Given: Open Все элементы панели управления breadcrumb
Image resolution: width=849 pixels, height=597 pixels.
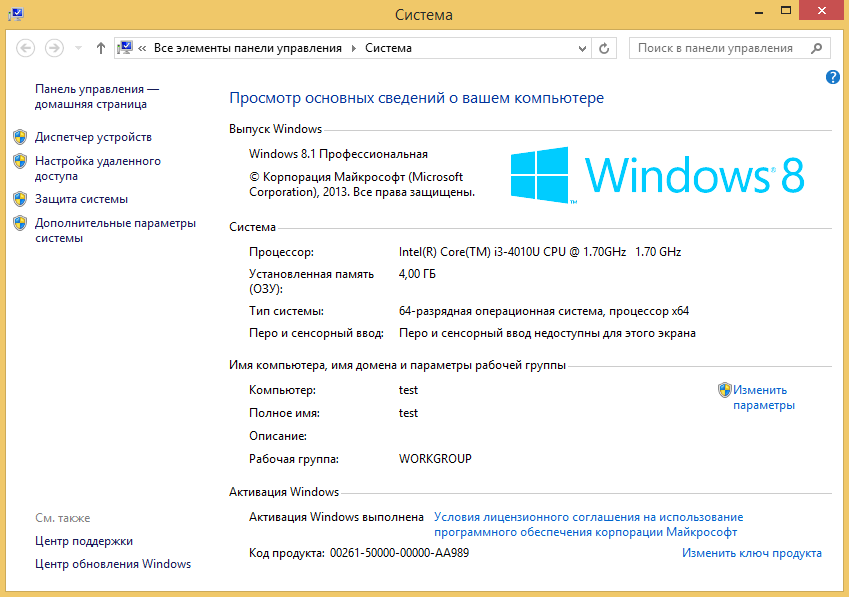Looking at the screenshot, I should pos(247,48).
